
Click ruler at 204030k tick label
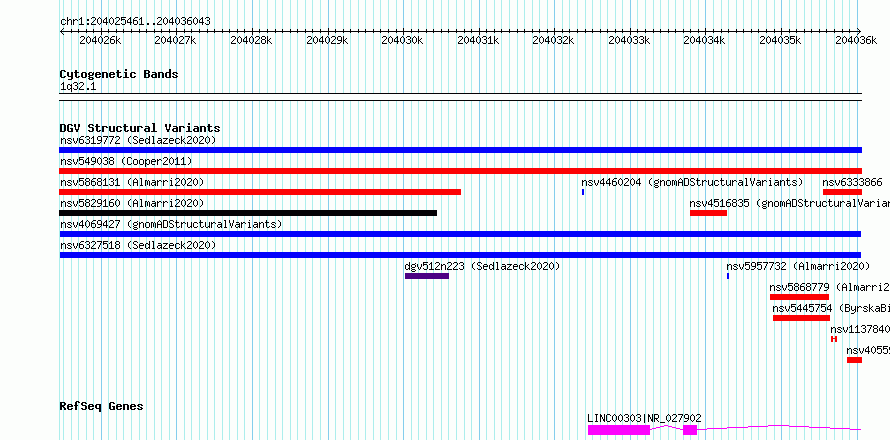coord(402,40)
